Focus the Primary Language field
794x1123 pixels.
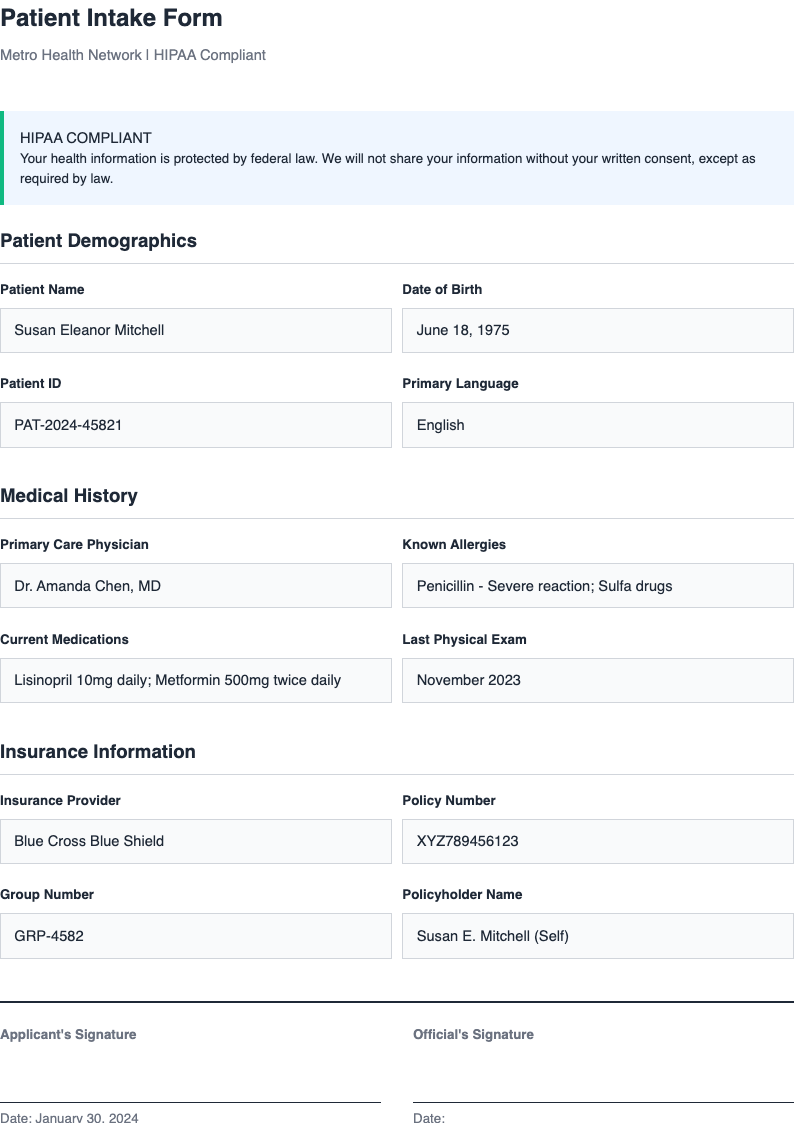tap(597, 425)
